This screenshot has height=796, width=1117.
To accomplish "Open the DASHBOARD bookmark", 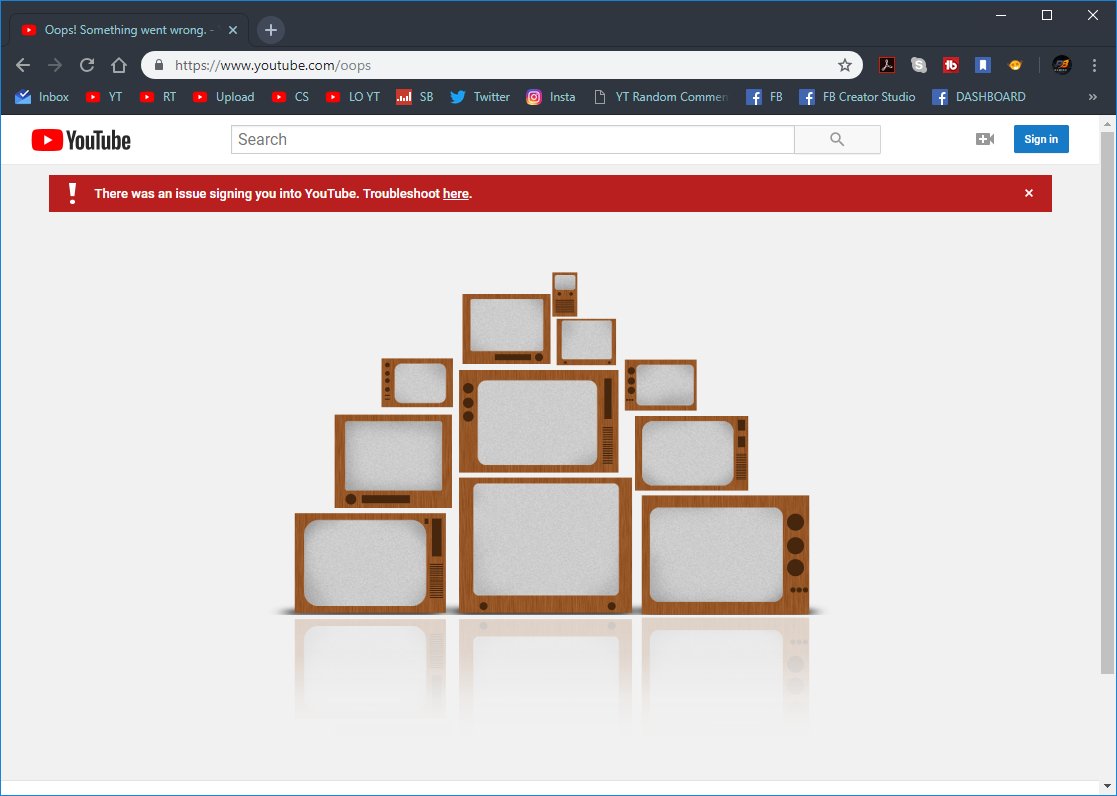I will click(979, 97).
